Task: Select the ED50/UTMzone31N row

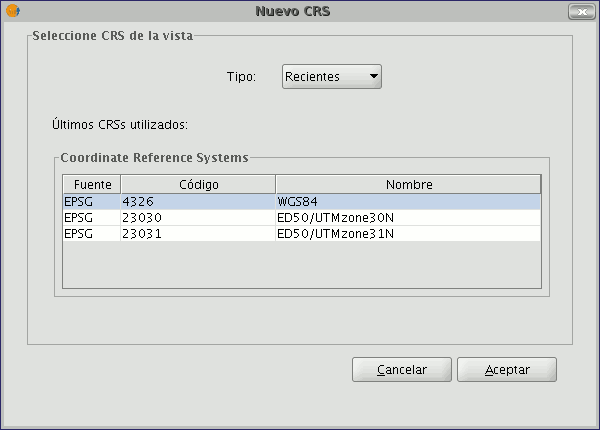Action: pyautogui.click(x=302, y=234)
